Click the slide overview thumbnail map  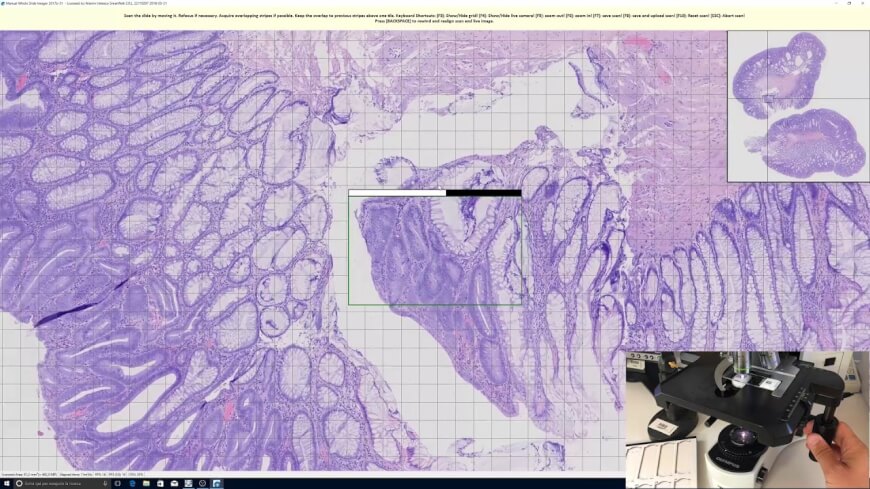(x=798, y=106)
